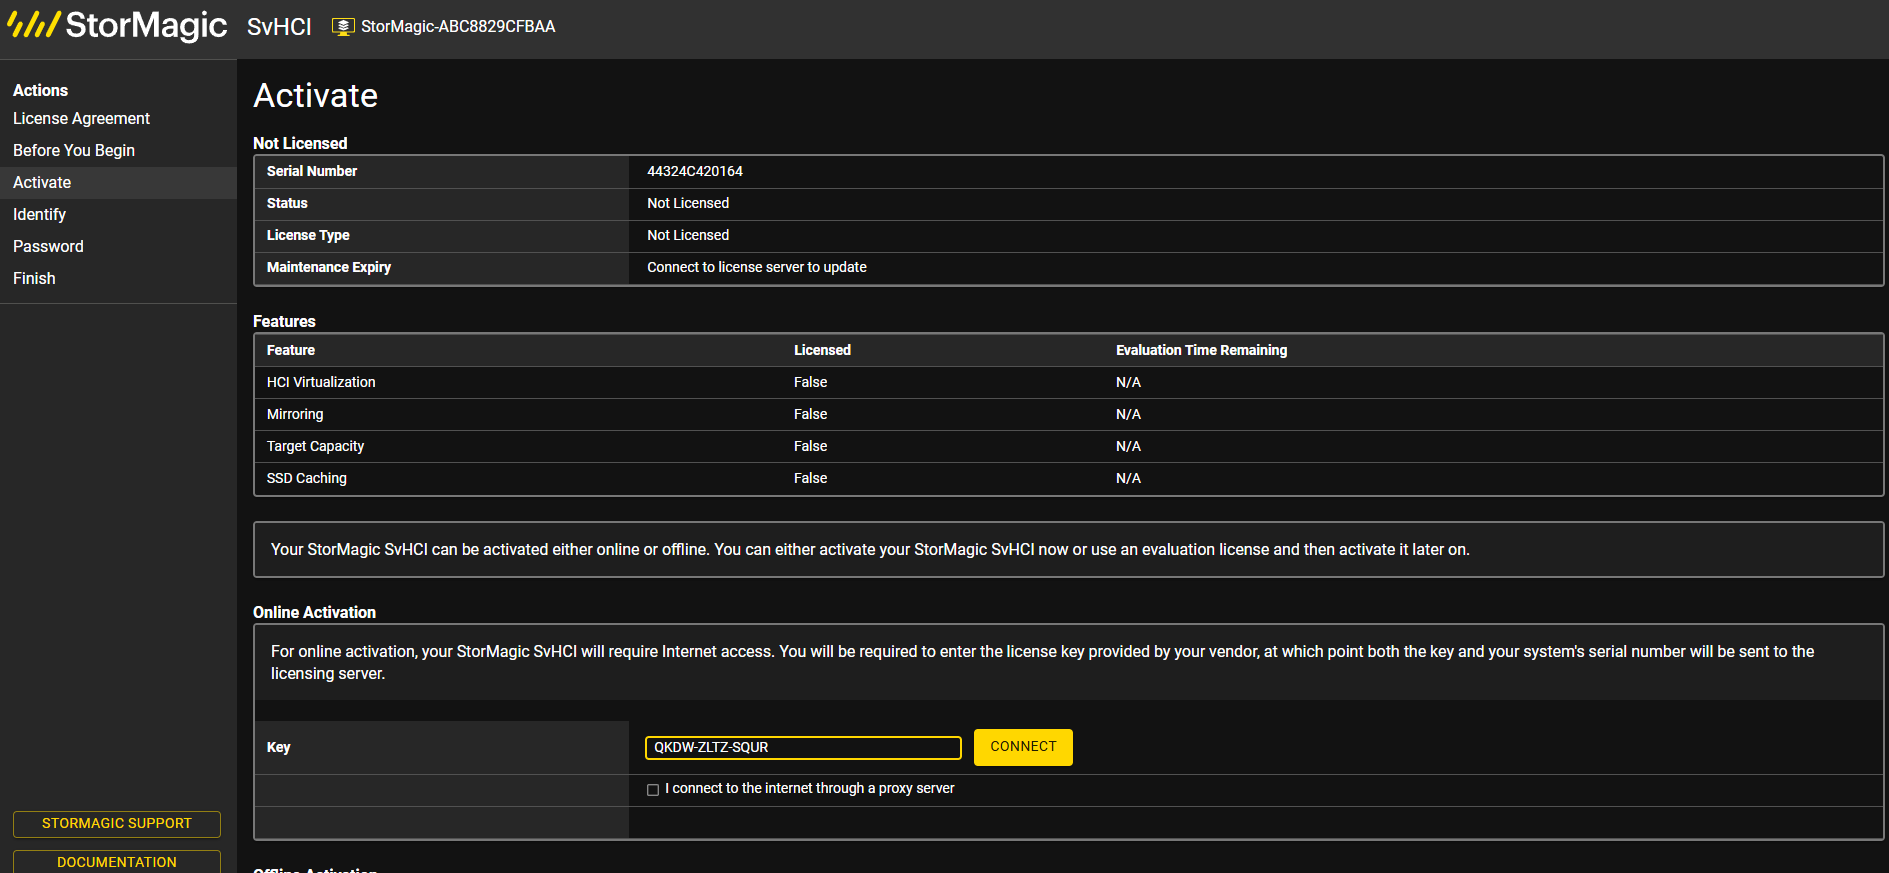This screenshot has height=873, width=1889.
Task: Jump to the Finish step
Action: coord(34,278)
